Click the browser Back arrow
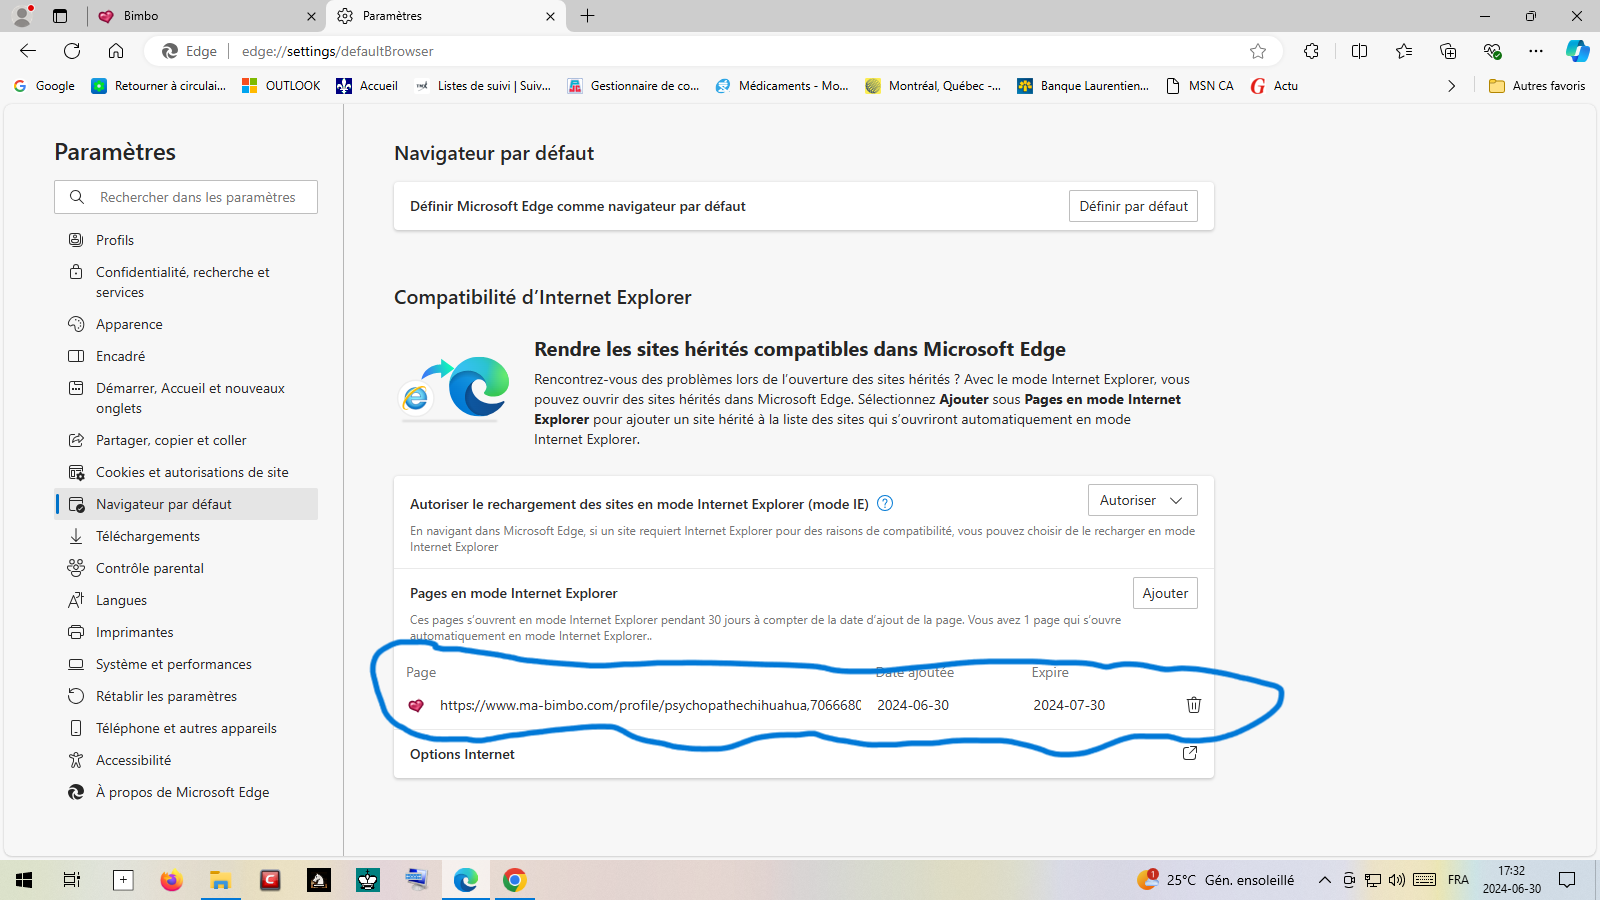1600x900 pixels. (x=28, y=51)
